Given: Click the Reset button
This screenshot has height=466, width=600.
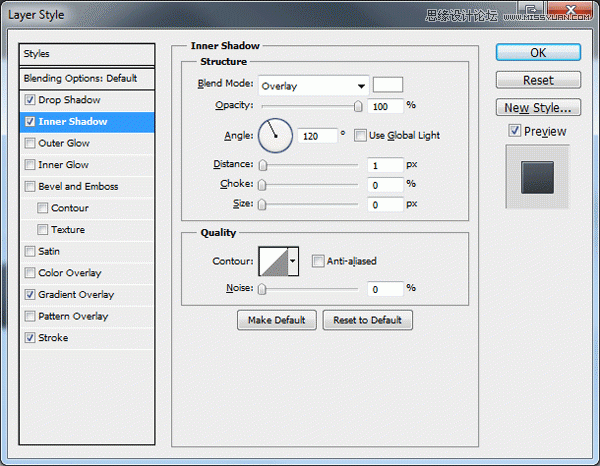Looking at the screenshot, I should coord(538,80).
